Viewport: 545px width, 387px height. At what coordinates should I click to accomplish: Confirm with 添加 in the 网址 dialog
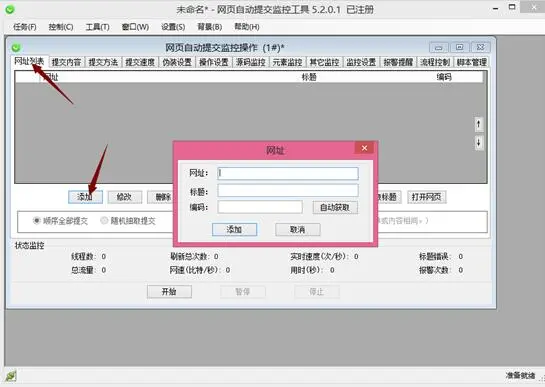pyautogui.click(x=235, y=229)
